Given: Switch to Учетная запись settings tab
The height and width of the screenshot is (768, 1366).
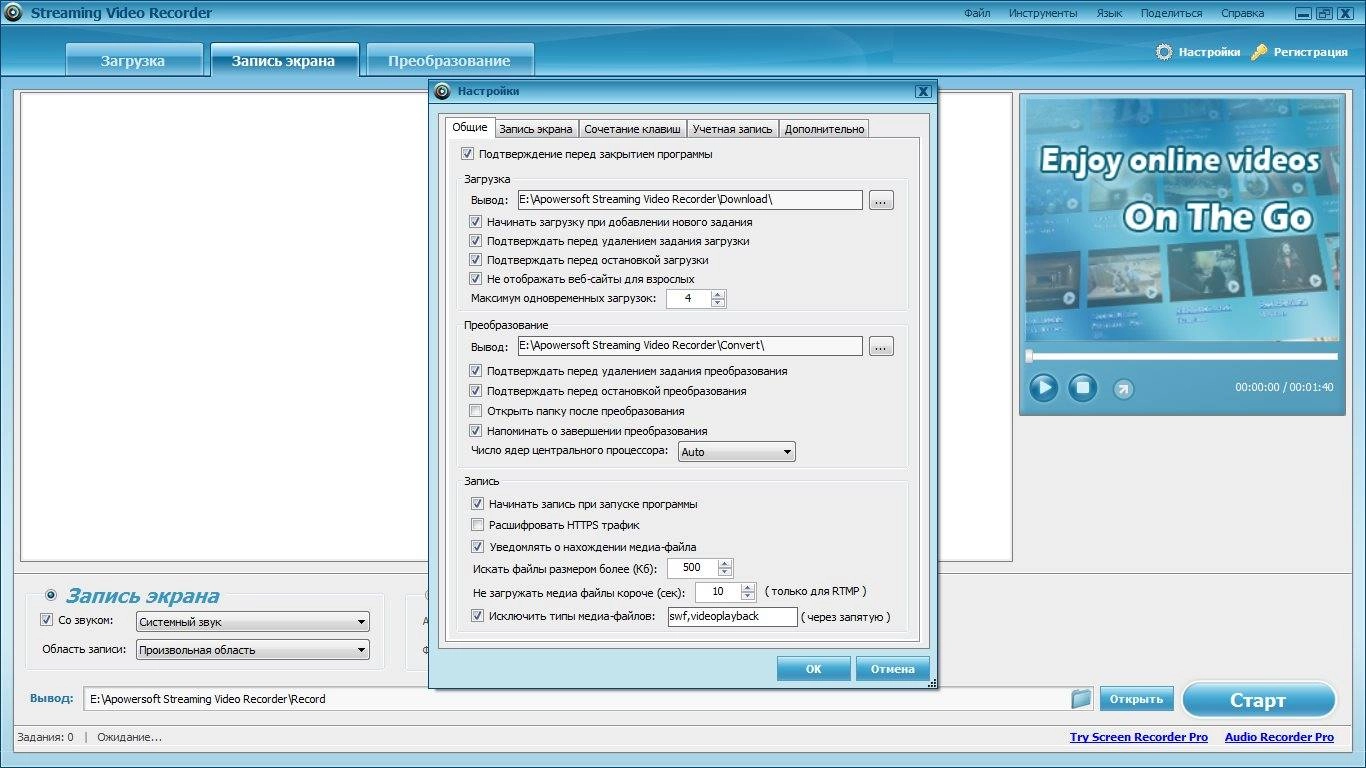Looking at the screenshot, I should click(733, 129).
